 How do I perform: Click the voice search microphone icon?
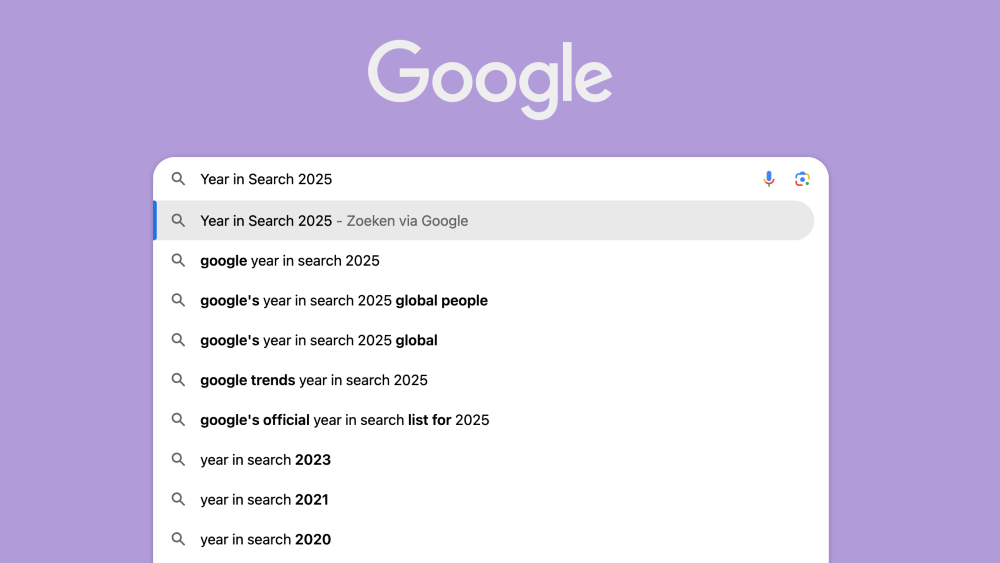[x=769, y=179]
